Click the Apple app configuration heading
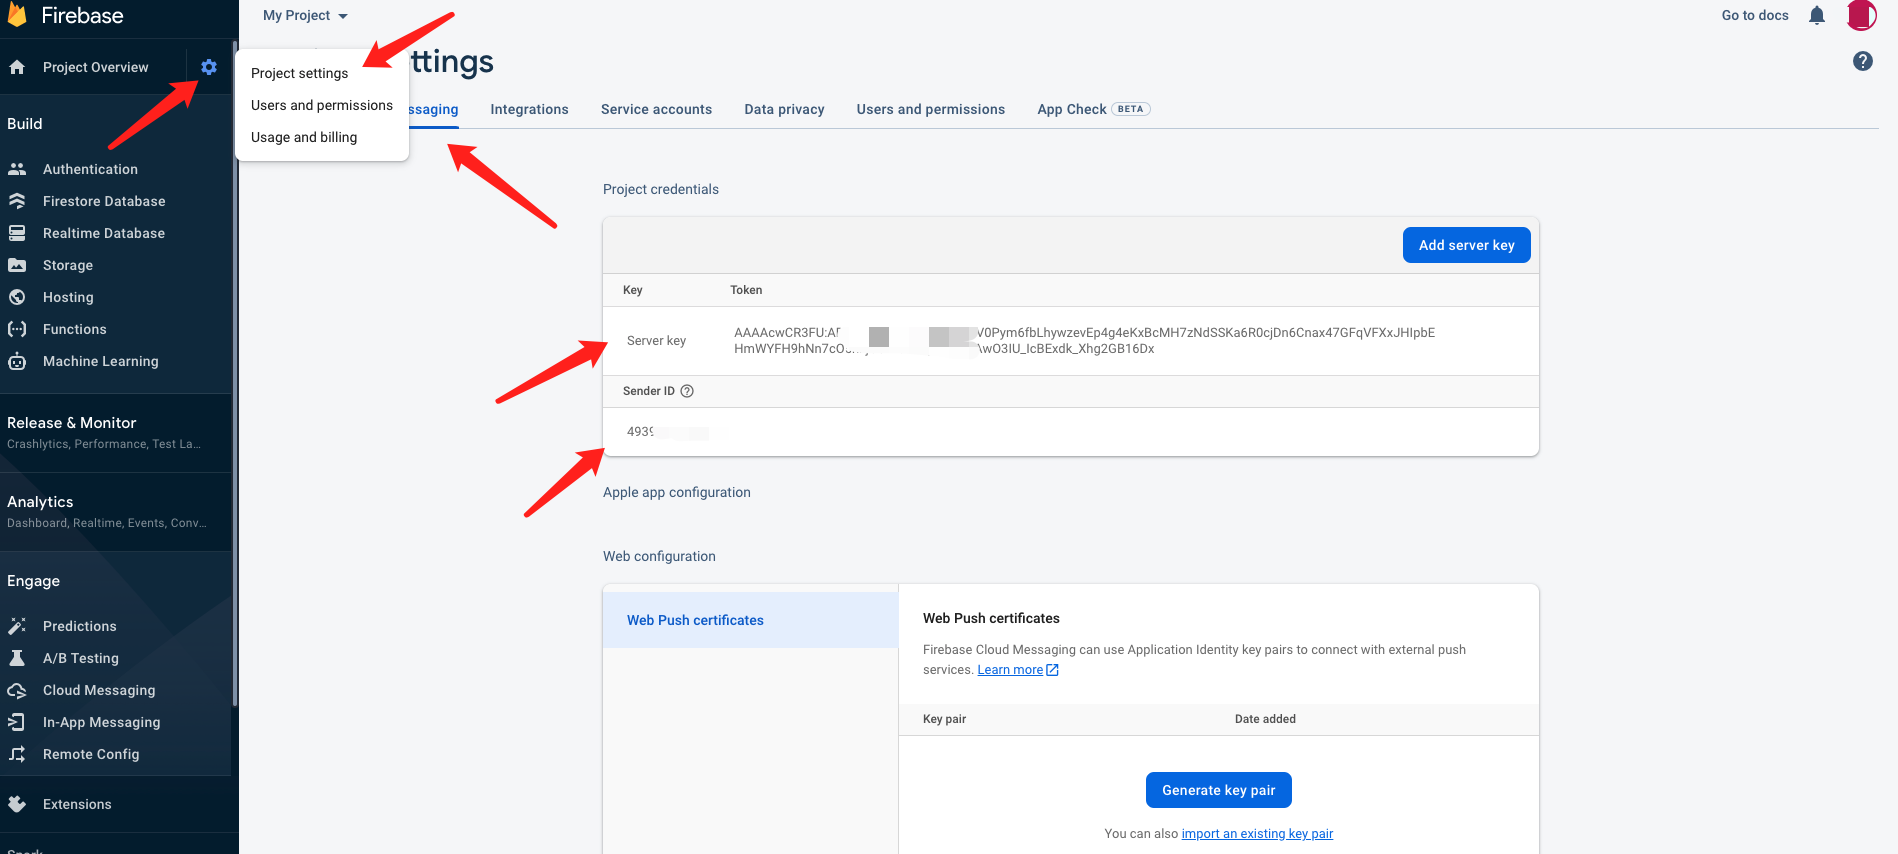The width and height of the screenshot is (1898, 854). (x=676, y=492)
